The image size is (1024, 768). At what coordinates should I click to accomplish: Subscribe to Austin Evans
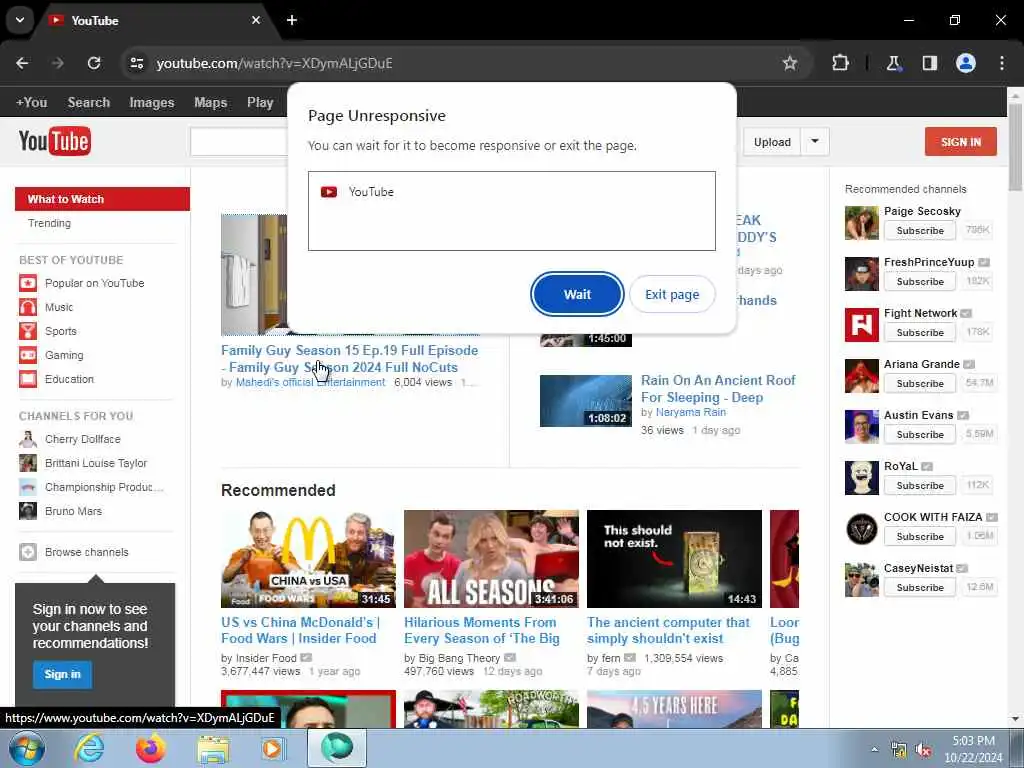[x=920, y=434]
